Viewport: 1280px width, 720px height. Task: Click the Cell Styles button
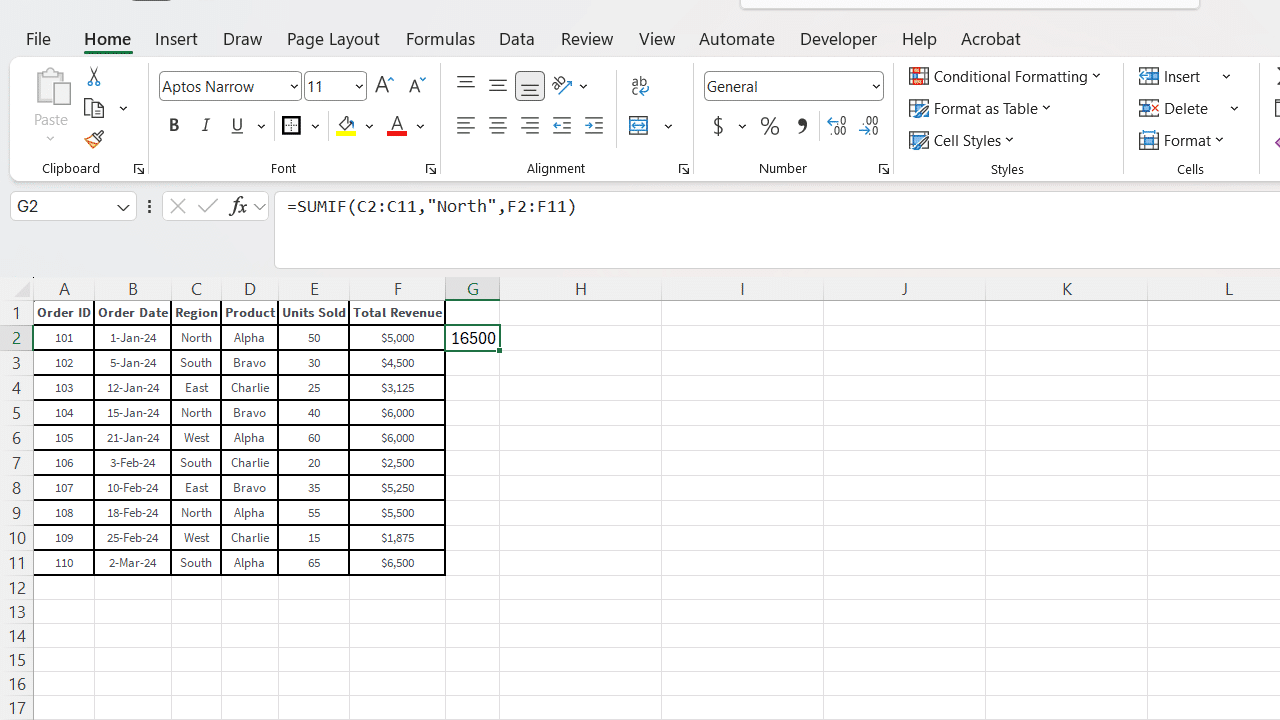point(963,140)
